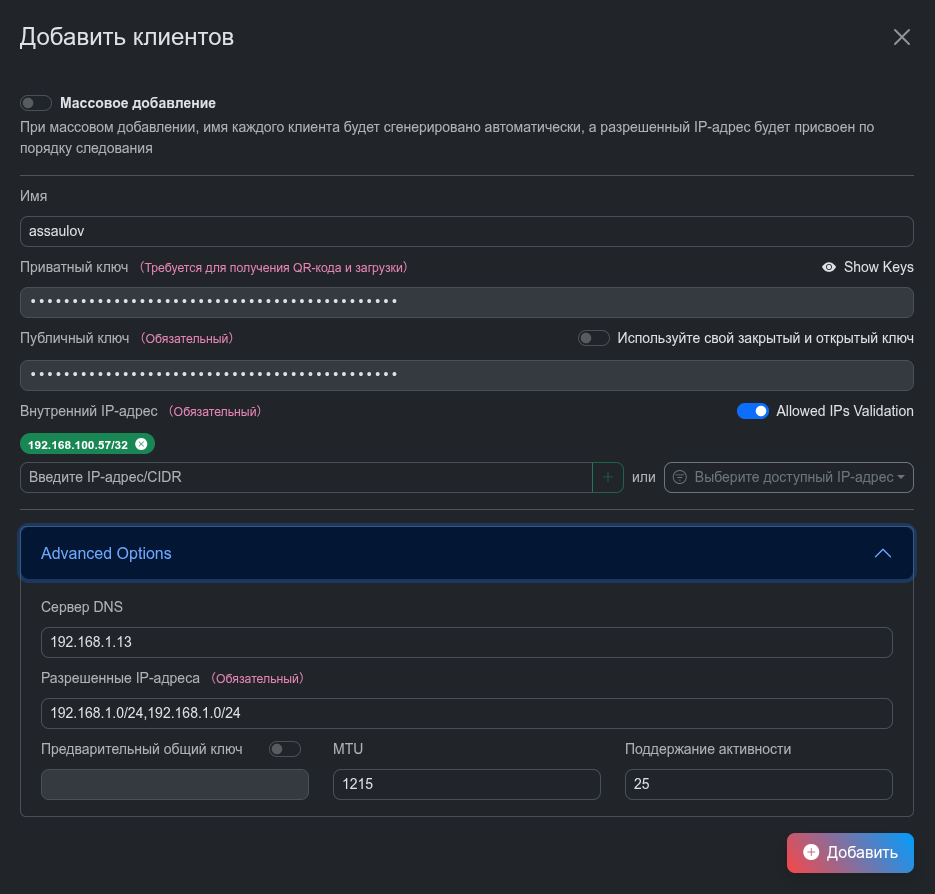The width and height of the screenshot is (935, 894).
Task: Click the Имя field containing assaulov
Action: (466, 231)
